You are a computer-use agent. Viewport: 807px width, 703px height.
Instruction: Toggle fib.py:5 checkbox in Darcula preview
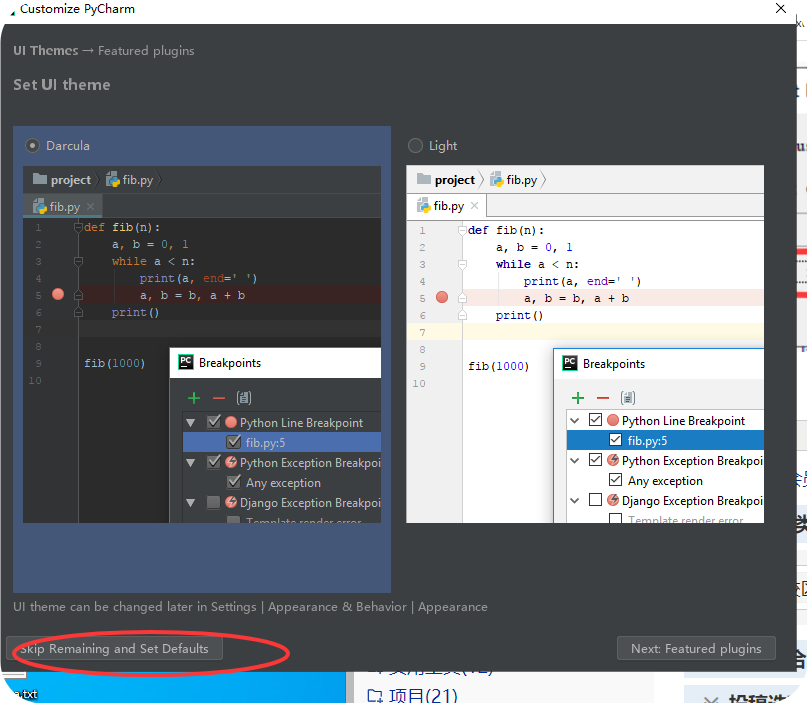pyautogui.click(x=234, y=442)
